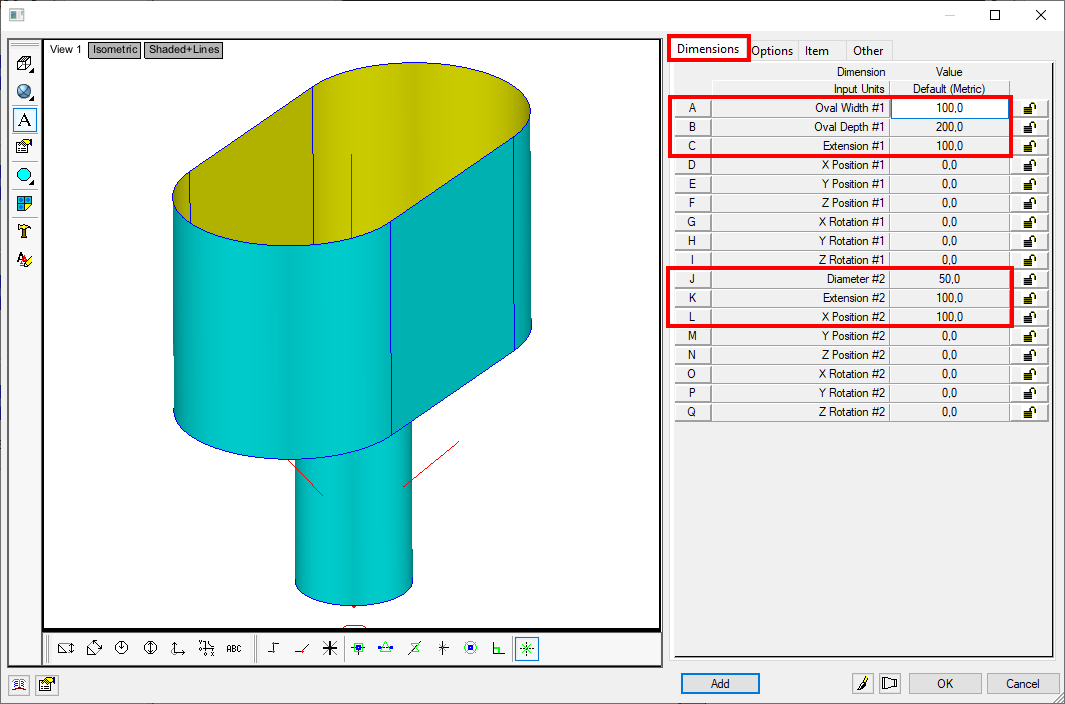Open the Other tab
The height and width of the screenshot is (704, 1065).
click(868, 49)
